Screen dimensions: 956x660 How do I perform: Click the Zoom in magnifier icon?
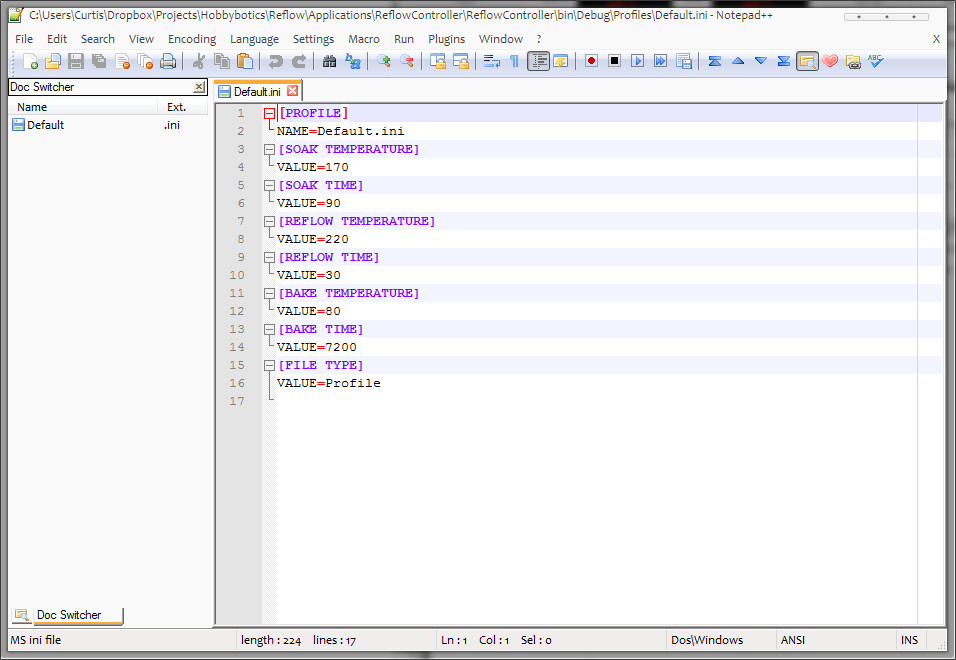click(383, 61)
